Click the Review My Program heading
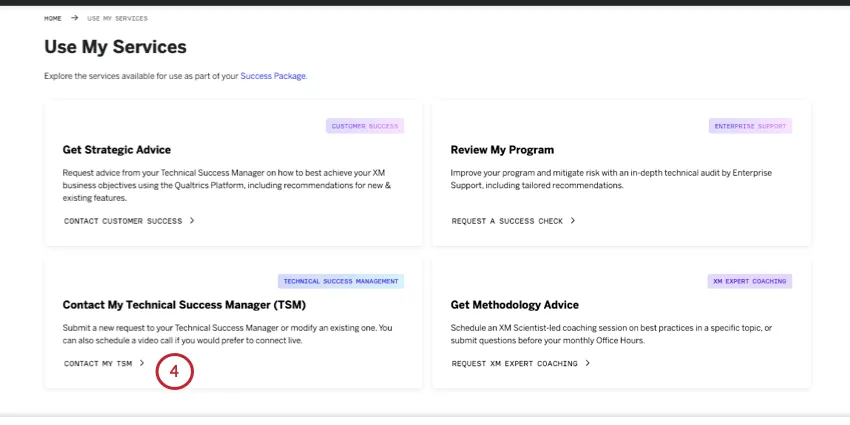The image size is (850, 425). point(502,150)
